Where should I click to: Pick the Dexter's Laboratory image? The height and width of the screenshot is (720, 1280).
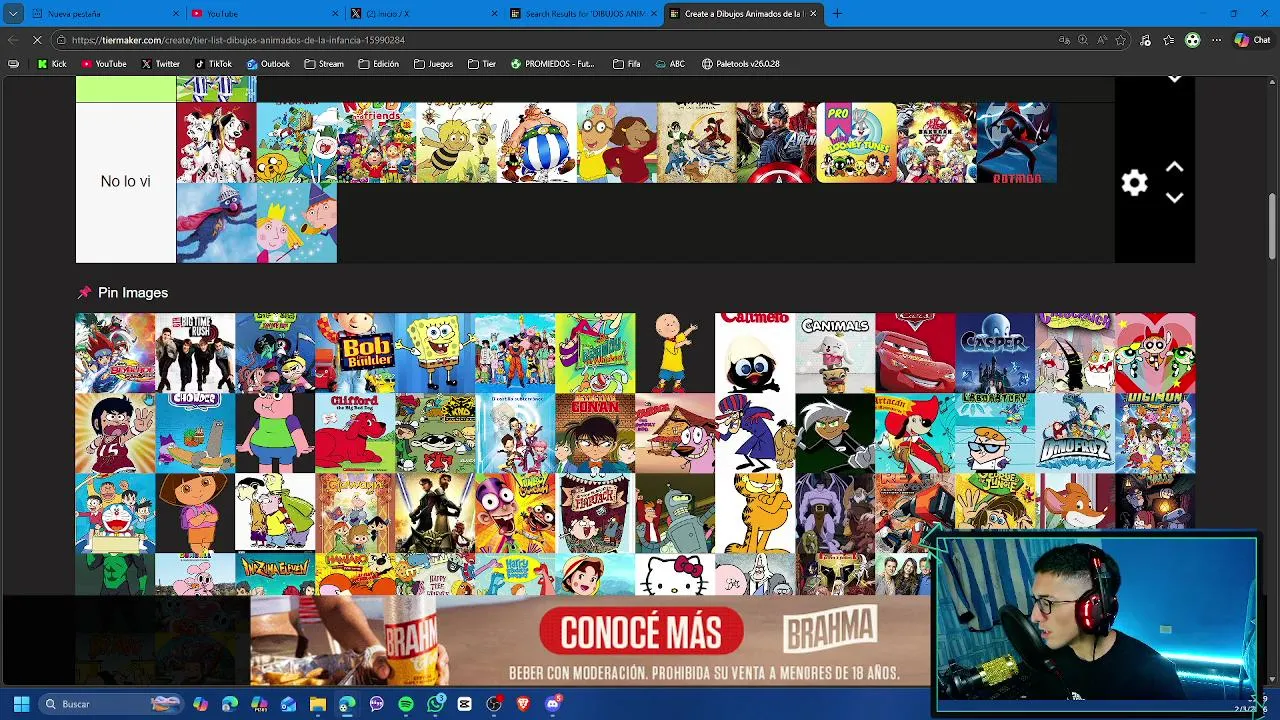click(995, 433)
